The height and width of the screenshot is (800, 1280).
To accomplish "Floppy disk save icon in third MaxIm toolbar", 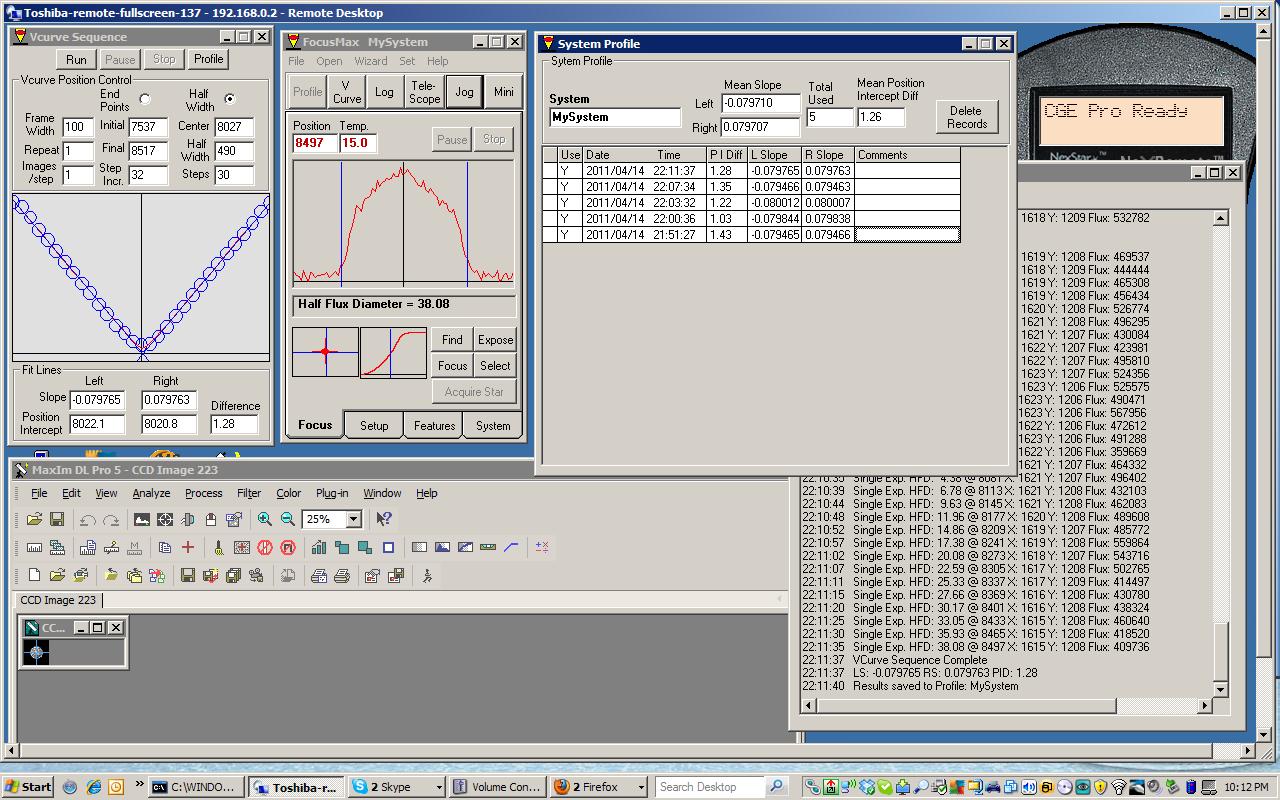I will 187,575.
